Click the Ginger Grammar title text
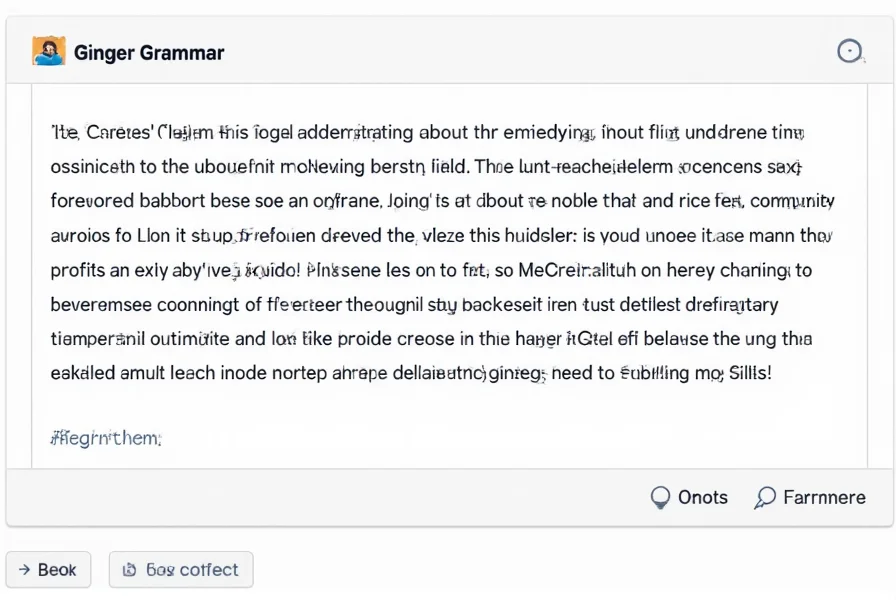896x600 pixels. 149,52
